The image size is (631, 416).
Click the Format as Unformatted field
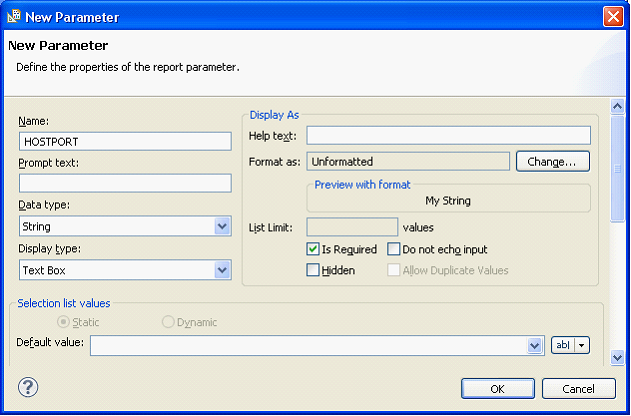coord(408,161)
